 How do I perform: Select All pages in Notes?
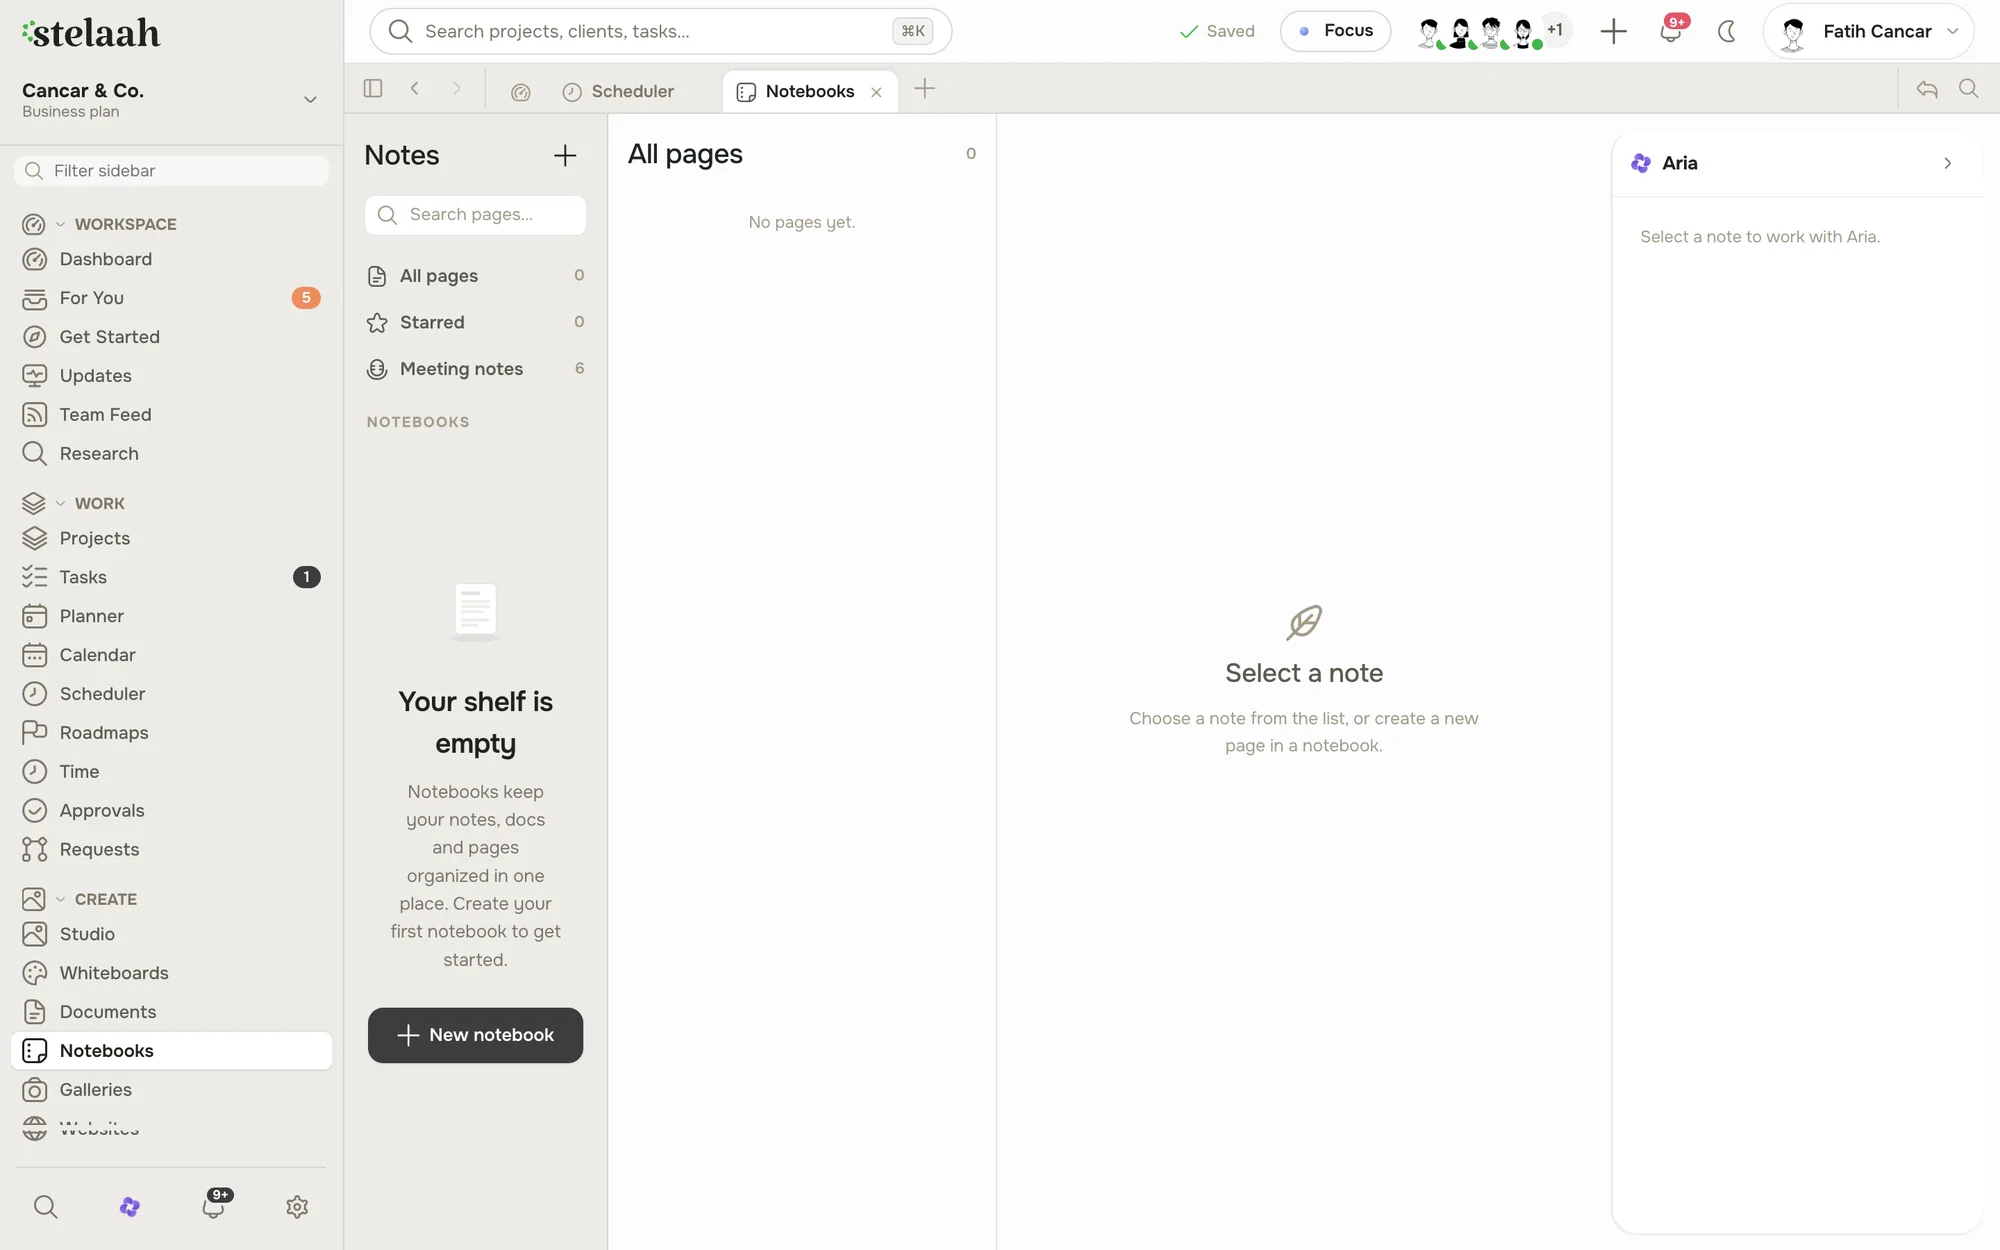[x=475, y=276]
